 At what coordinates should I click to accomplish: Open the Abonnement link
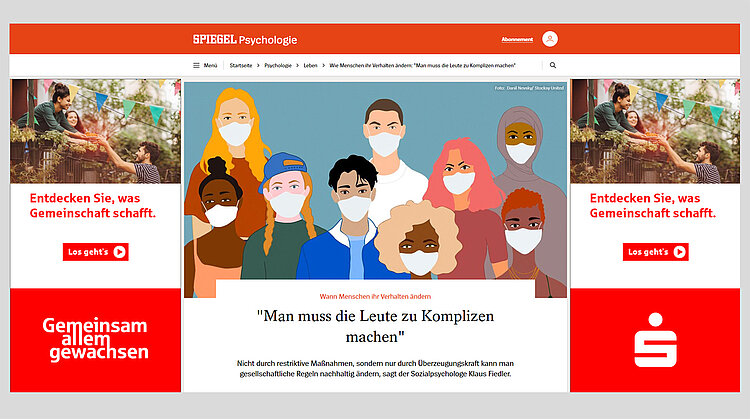(x=517, y=39)
